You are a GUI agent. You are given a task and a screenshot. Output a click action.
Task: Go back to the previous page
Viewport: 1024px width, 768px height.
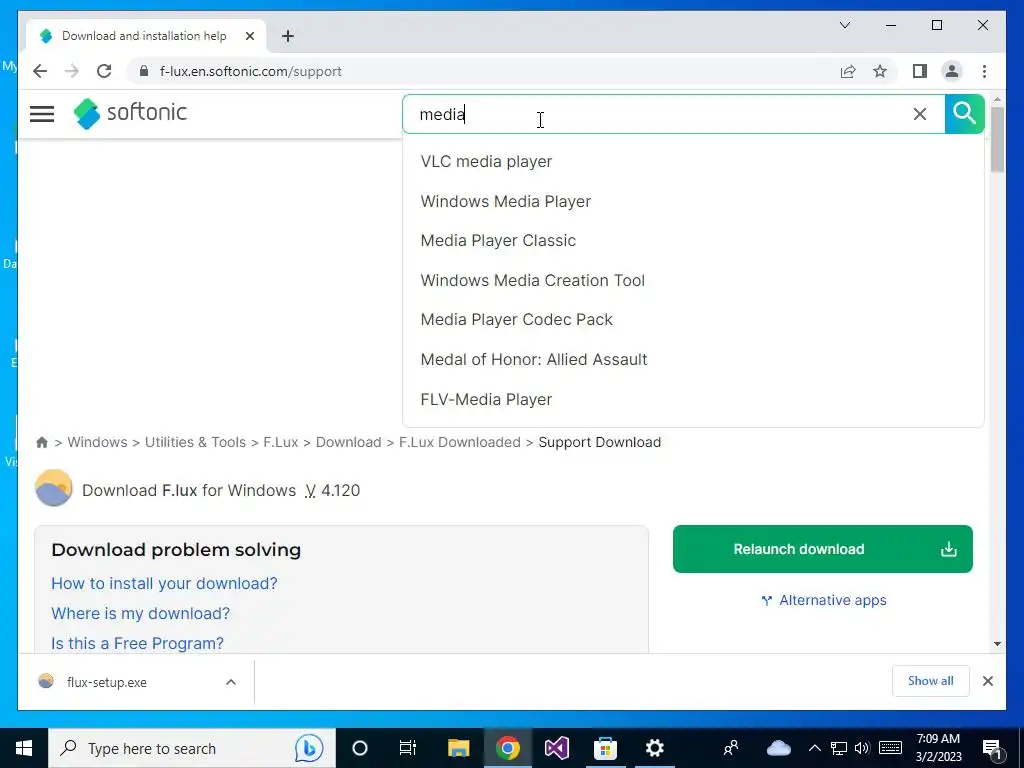pos(40,71)
